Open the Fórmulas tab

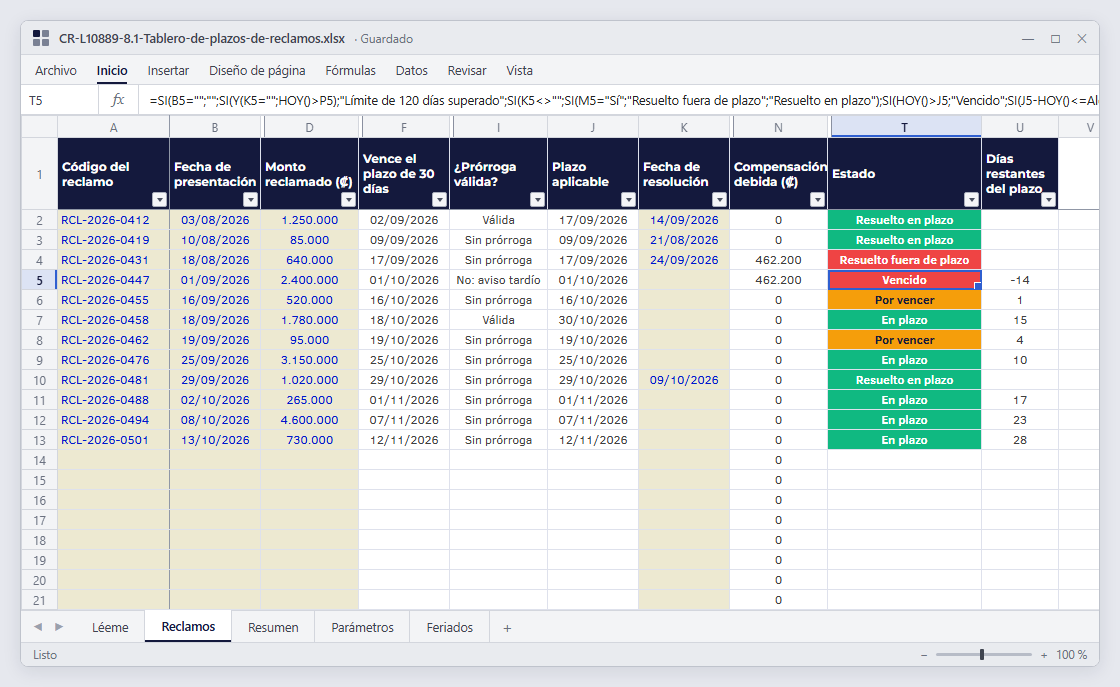pyautogui.click(x=350, y=71)
